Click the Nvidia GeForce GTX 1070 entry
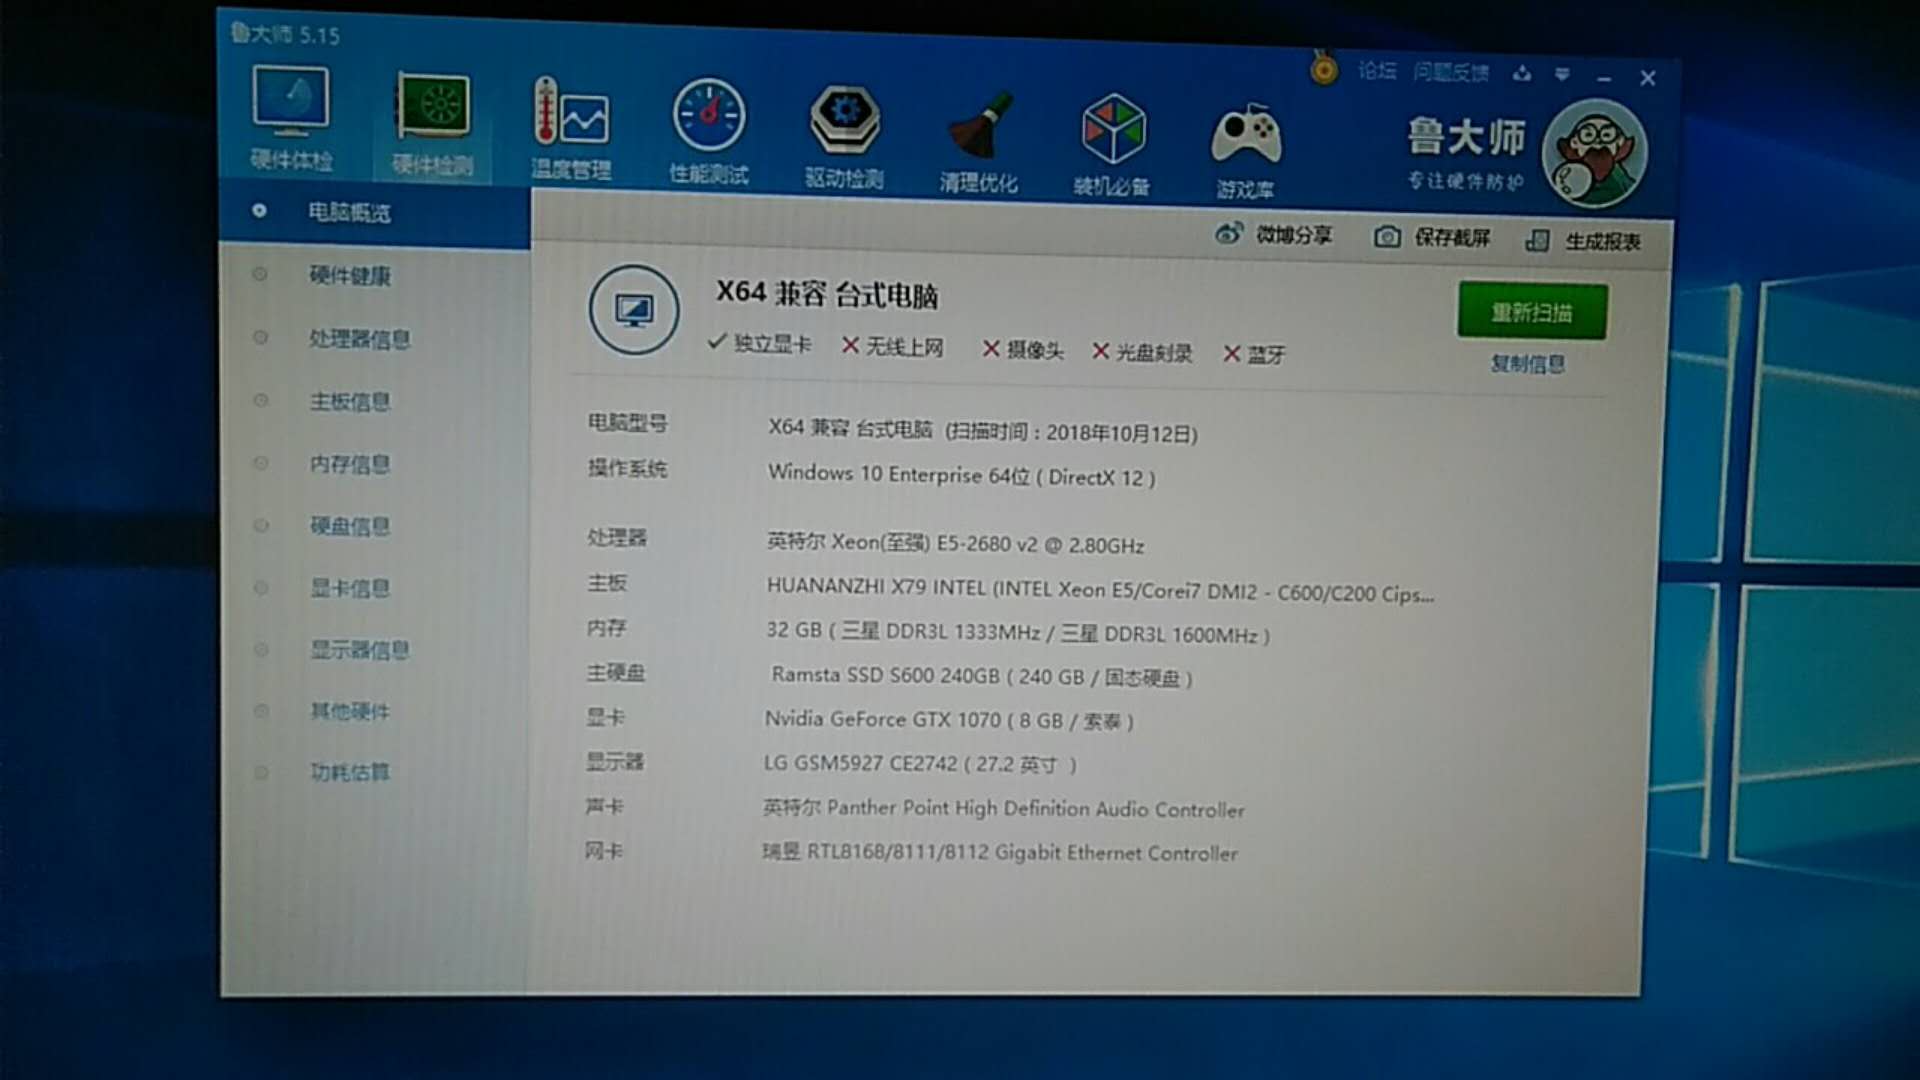1920x1080 pixels. coord(949,720)
